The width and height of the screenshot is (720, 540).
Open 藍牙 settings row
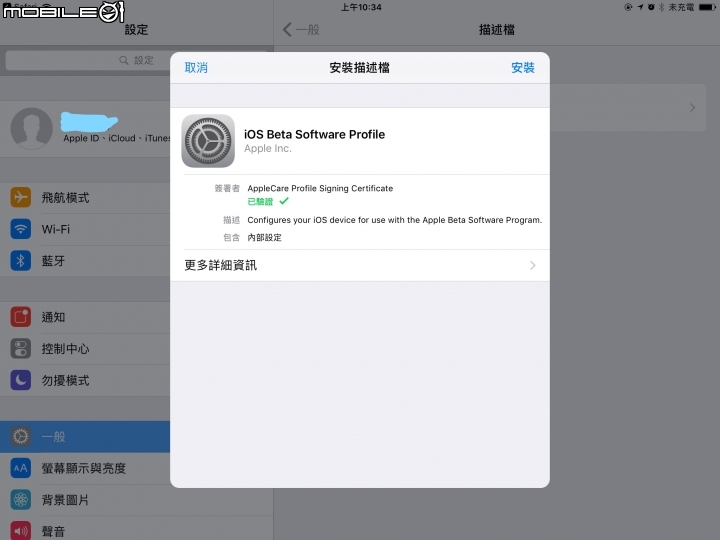[x=85, y=261]
